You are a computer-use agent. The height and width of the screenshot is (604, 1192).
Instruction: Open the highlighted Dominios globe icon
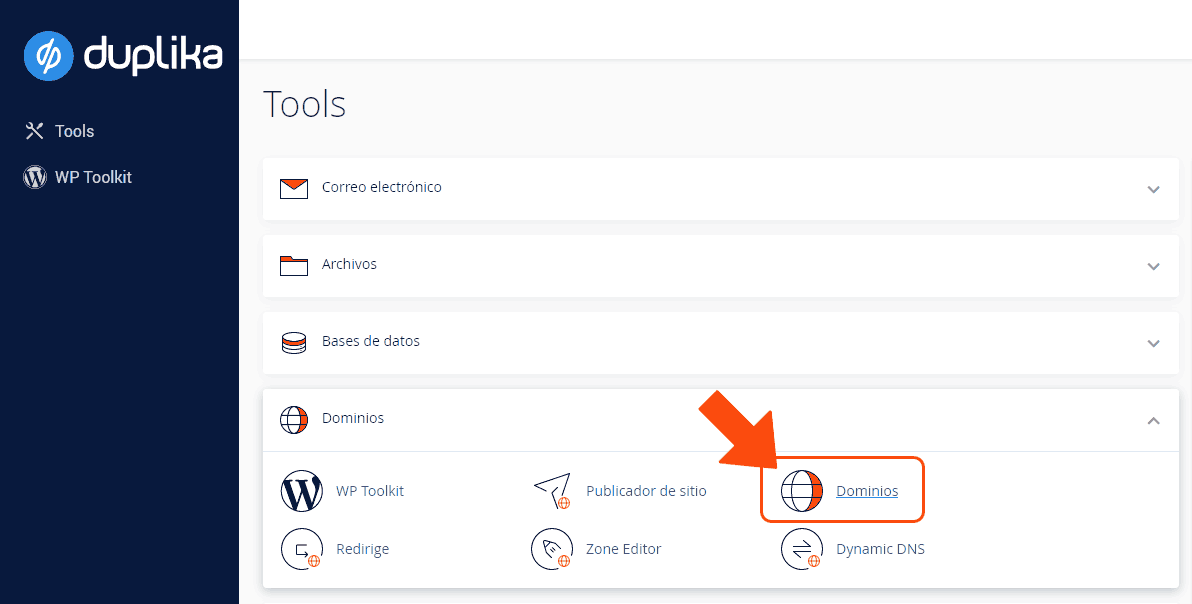click(x=802, y=490)
